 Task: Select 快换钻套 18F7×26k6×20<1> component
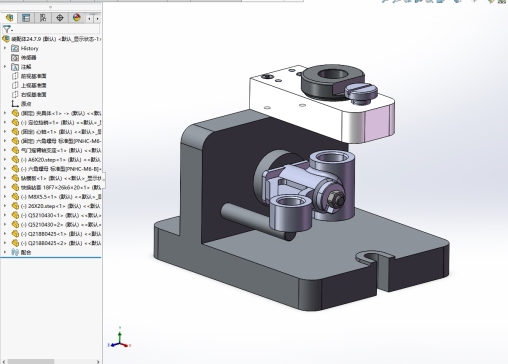[56, 187]
